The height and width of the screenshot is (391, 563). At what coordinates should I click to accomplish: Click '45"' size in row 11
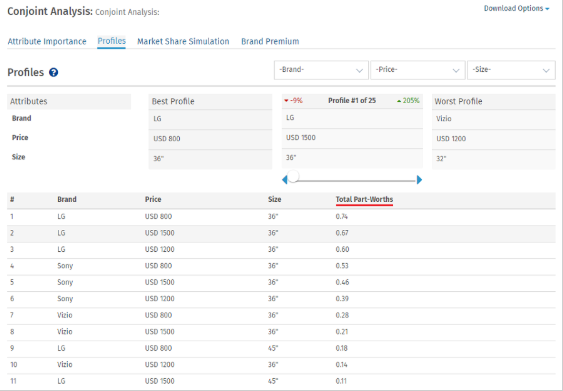(273, 381)
